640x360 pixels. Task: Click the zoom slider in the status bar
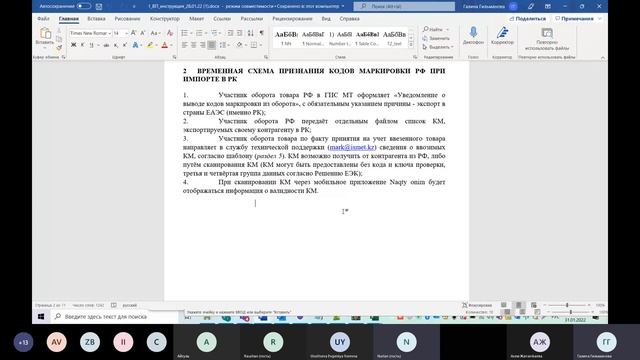point(567,305)
